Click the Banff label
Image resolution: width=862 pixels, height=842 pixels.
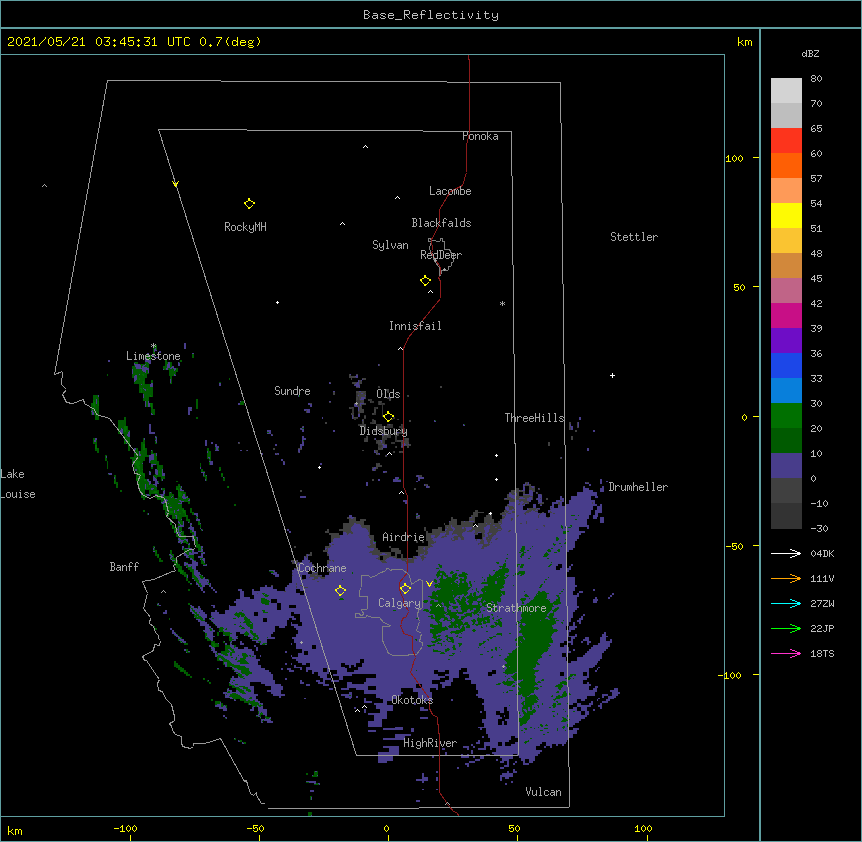tap(124, 567)
